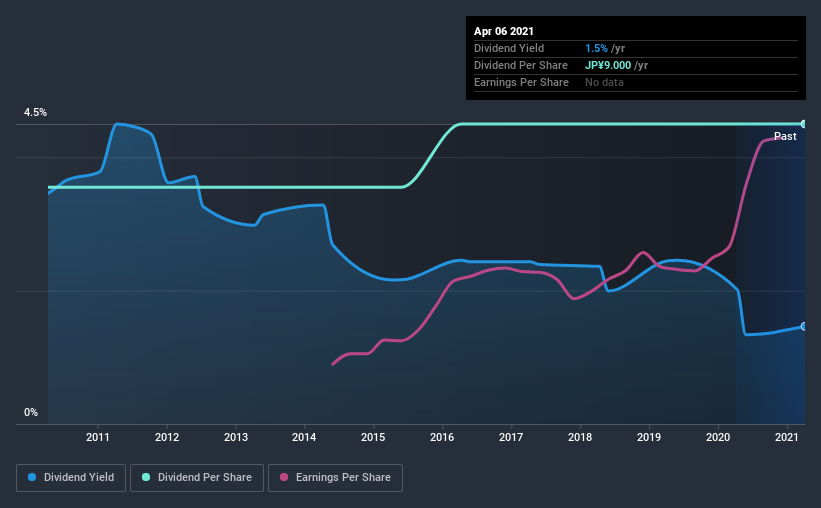Click the 2011 x-axis label

coord(97,437)
